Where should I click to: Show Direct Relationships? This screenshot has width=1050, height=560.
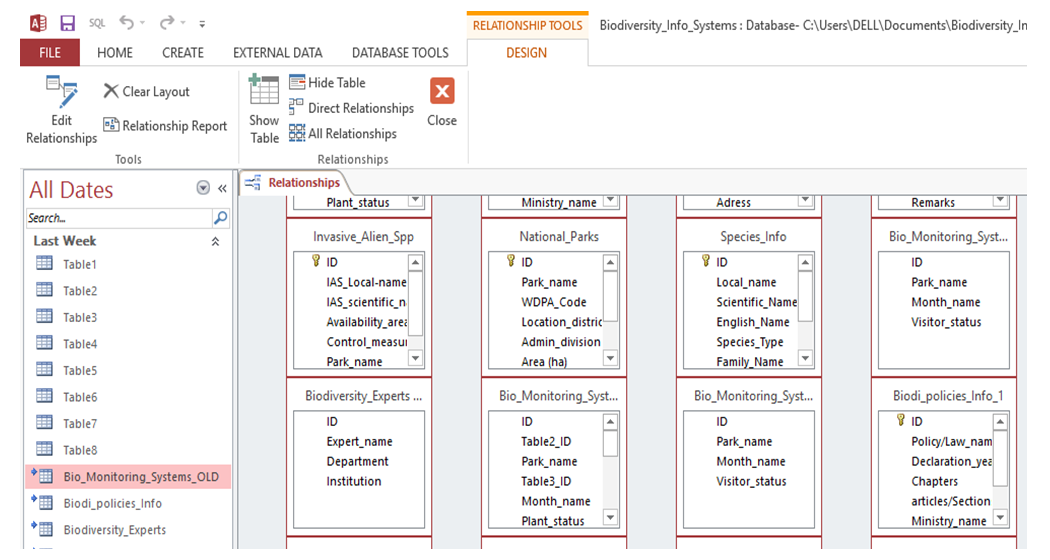pos(351,108)
